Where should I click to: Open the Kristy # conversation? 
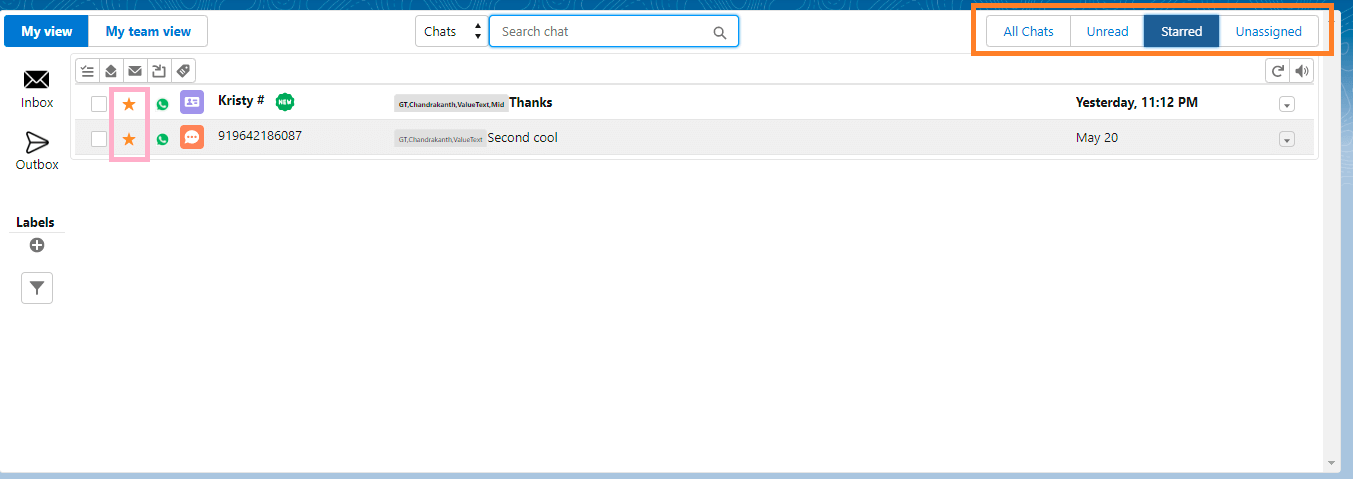tap(241, 100)
